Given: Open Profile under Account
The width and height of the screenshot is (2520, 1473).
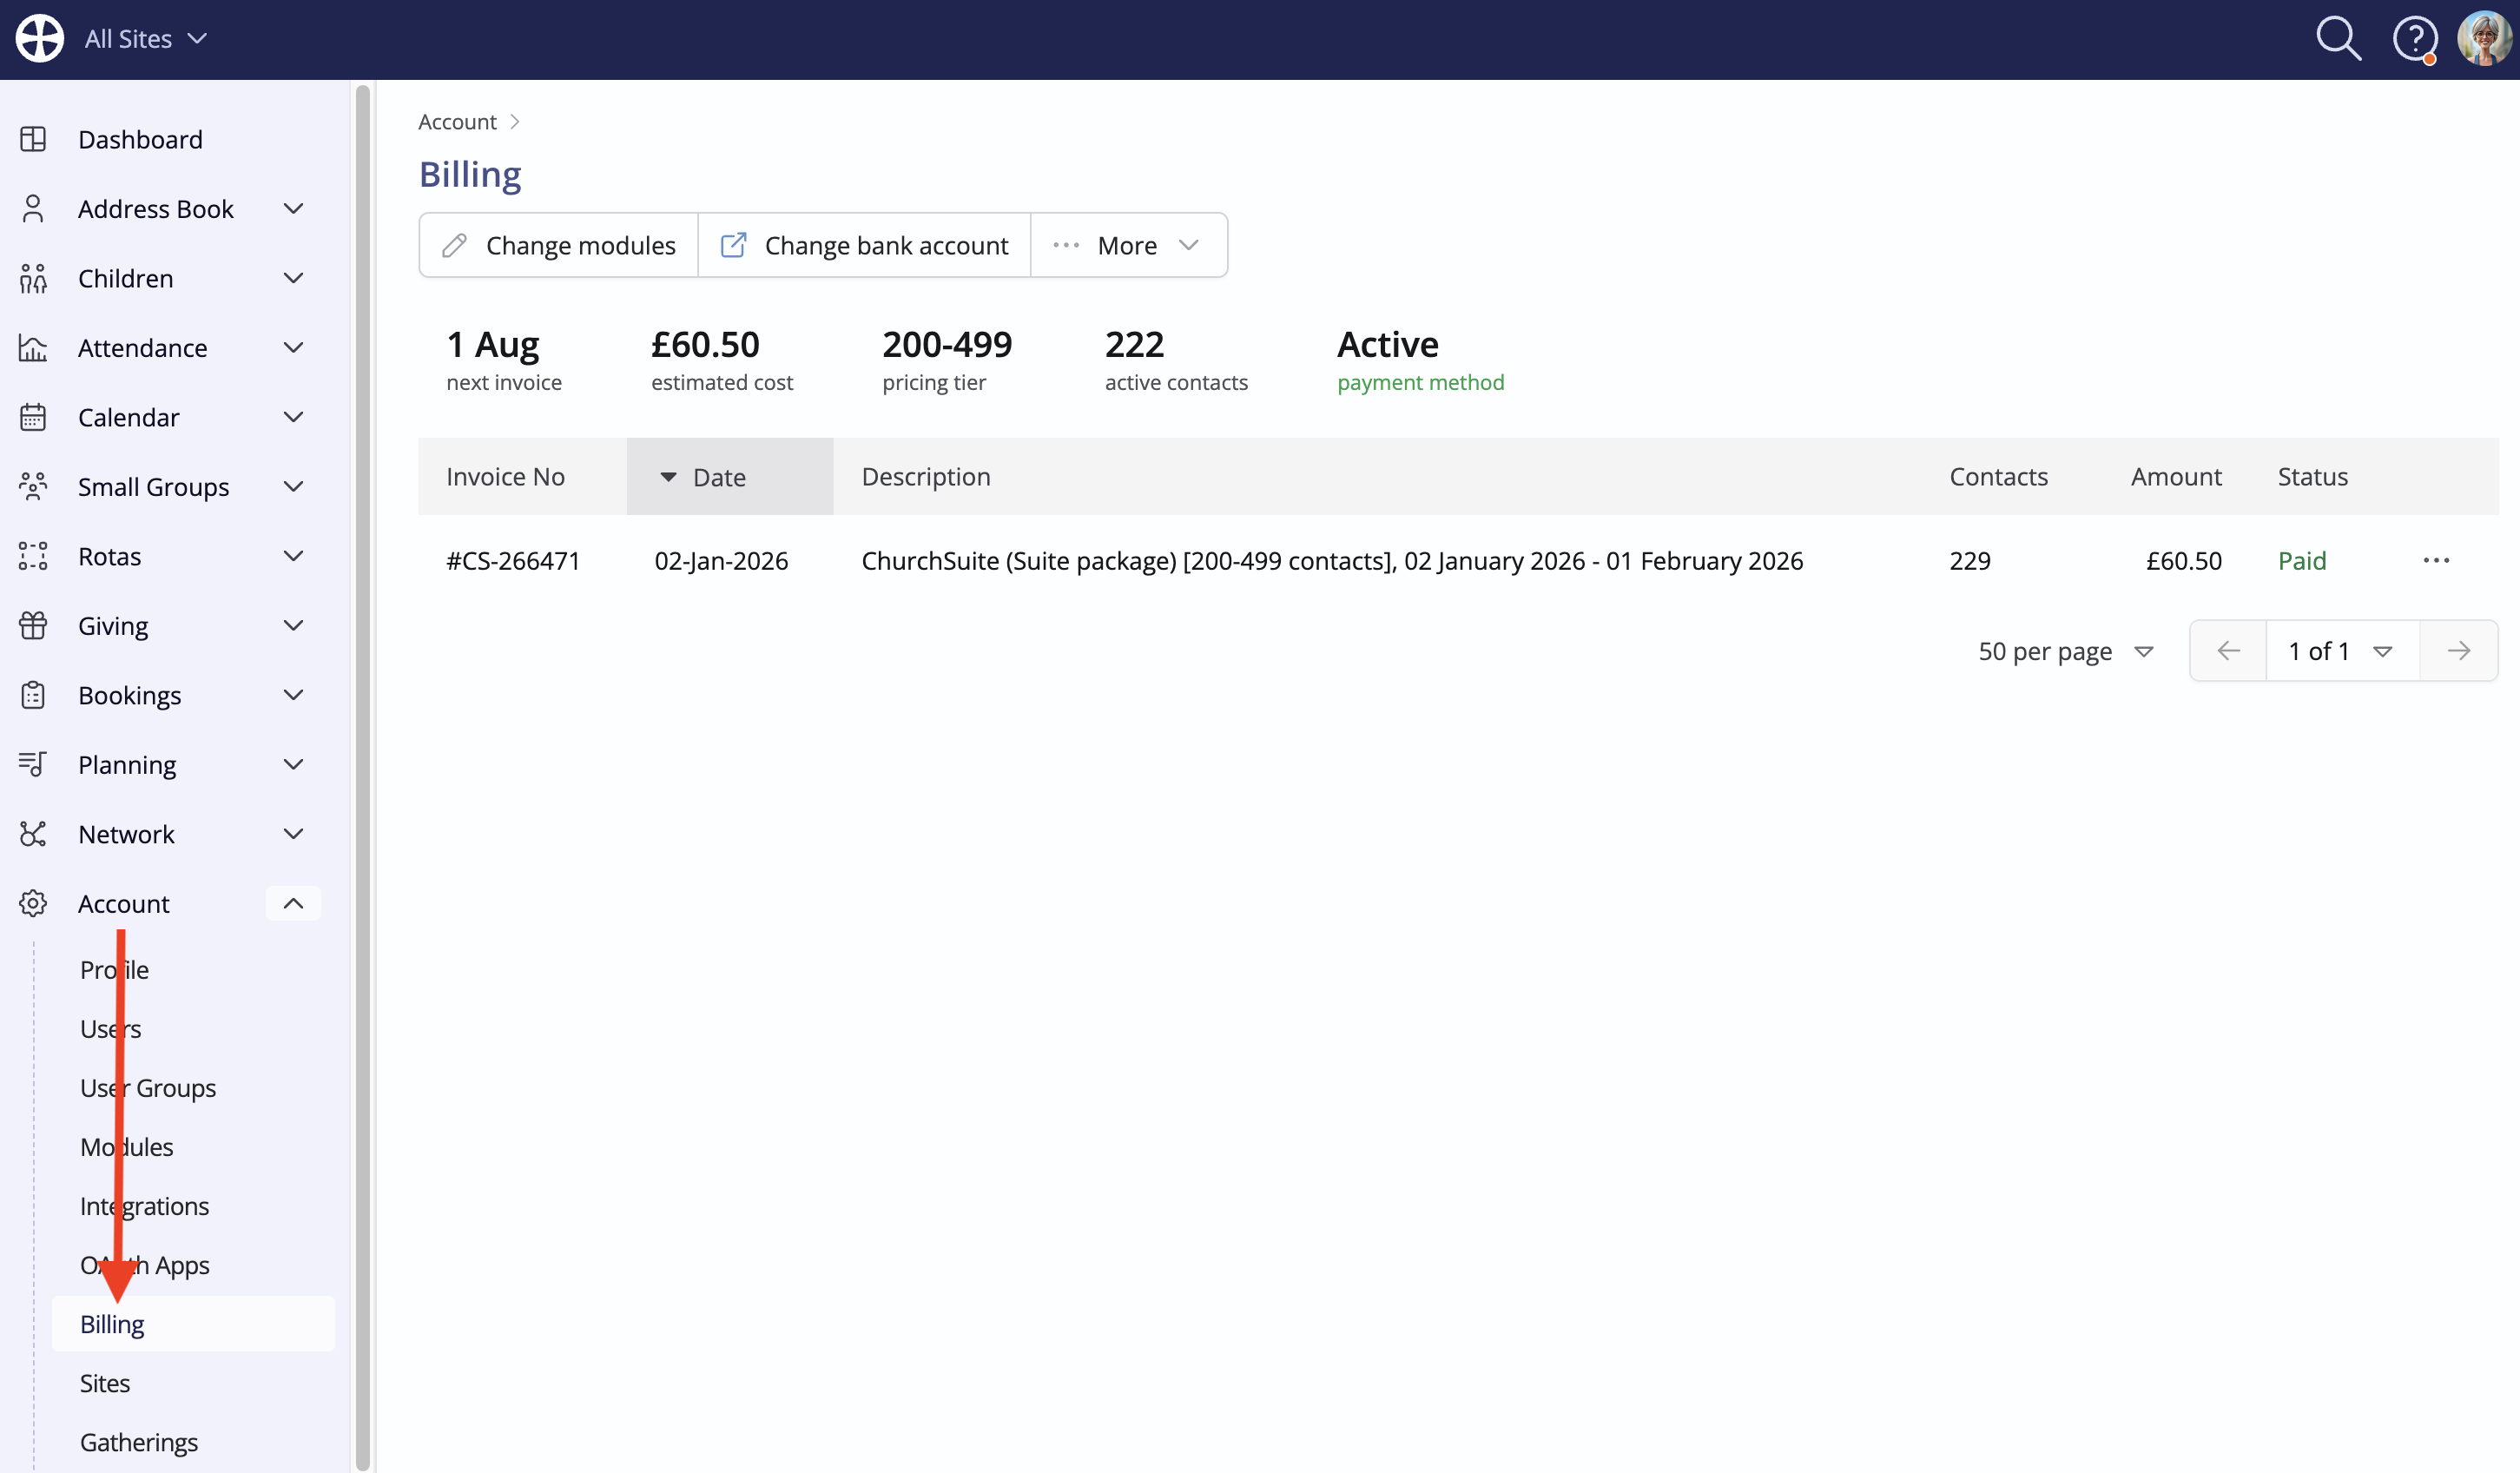Looking at the screenshot, I should (x=114, y=970).
